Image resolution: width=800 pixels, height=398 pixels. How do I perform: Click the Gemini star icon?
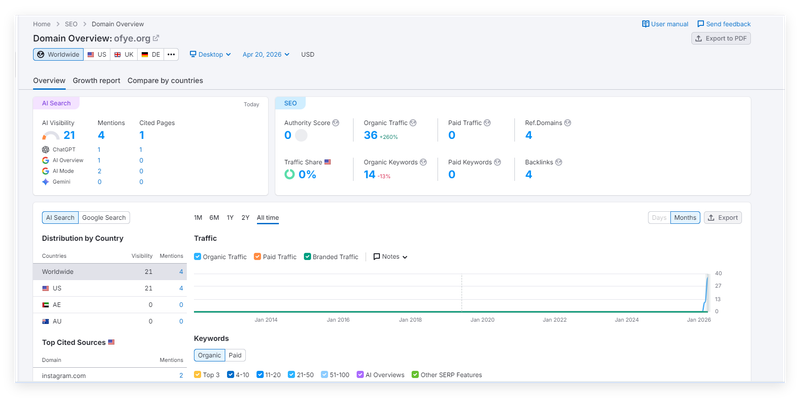pos(45,182)
